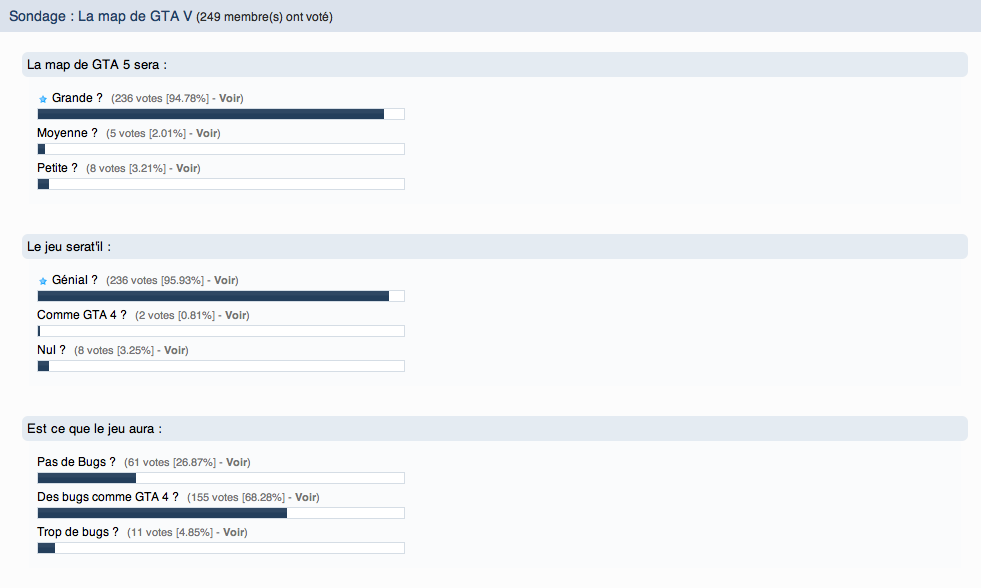Click the Pas de Bugs result bar
The image size is (981, 588).
click(220, 478)
